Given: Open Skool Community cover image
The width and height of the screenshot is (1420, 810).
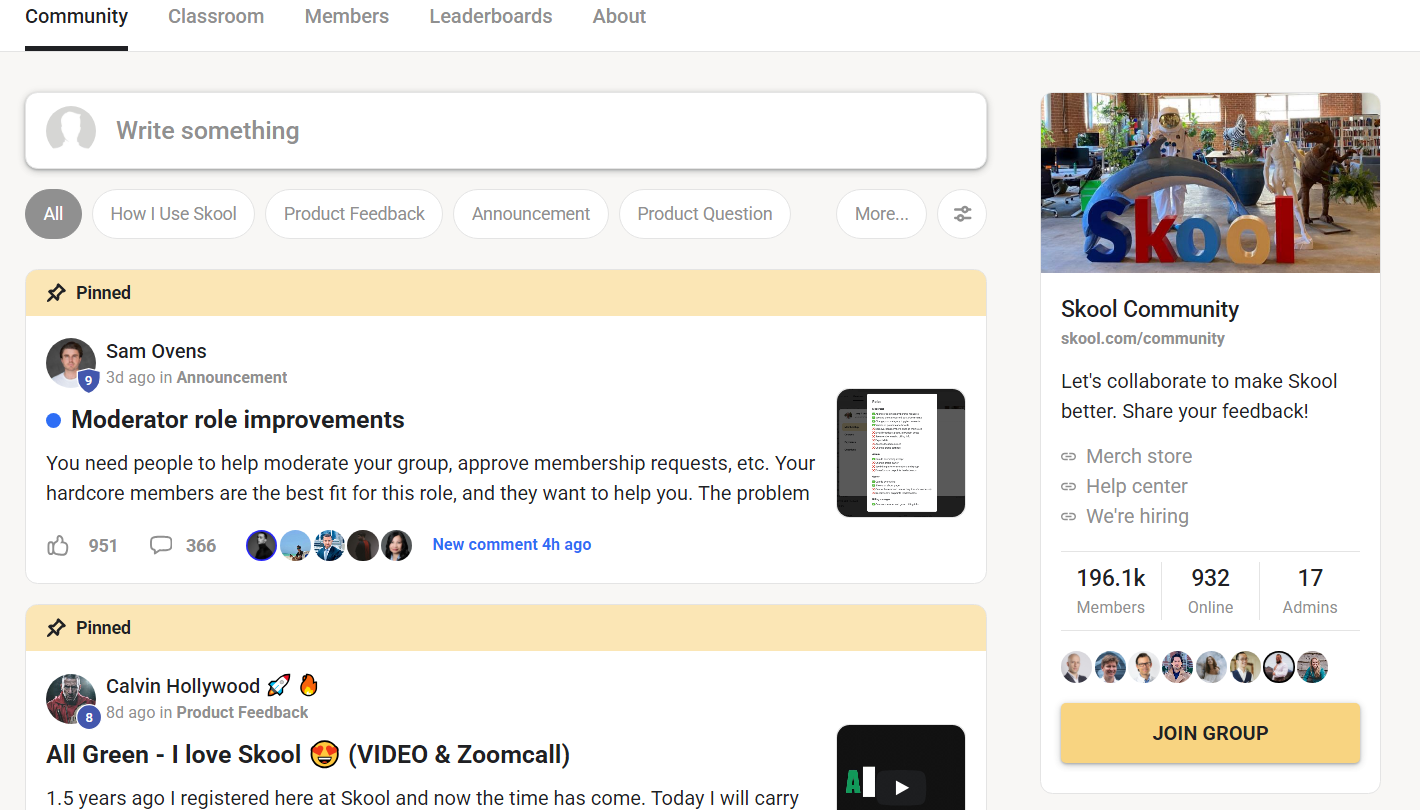Looking at the screenshot, I should 1210,183.
